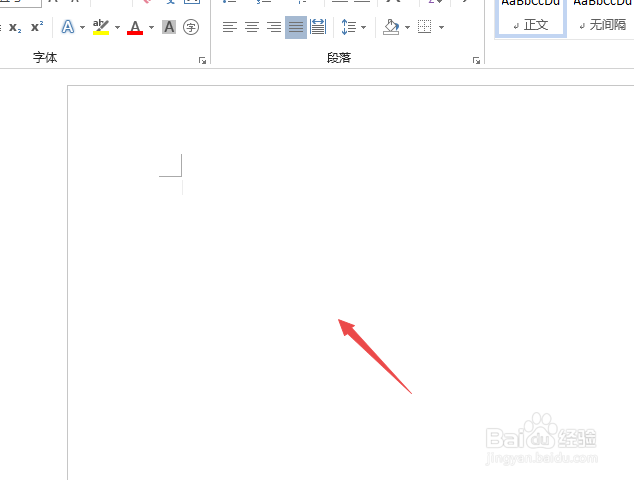Toggle character shading A button

click(x=169, y=27)
